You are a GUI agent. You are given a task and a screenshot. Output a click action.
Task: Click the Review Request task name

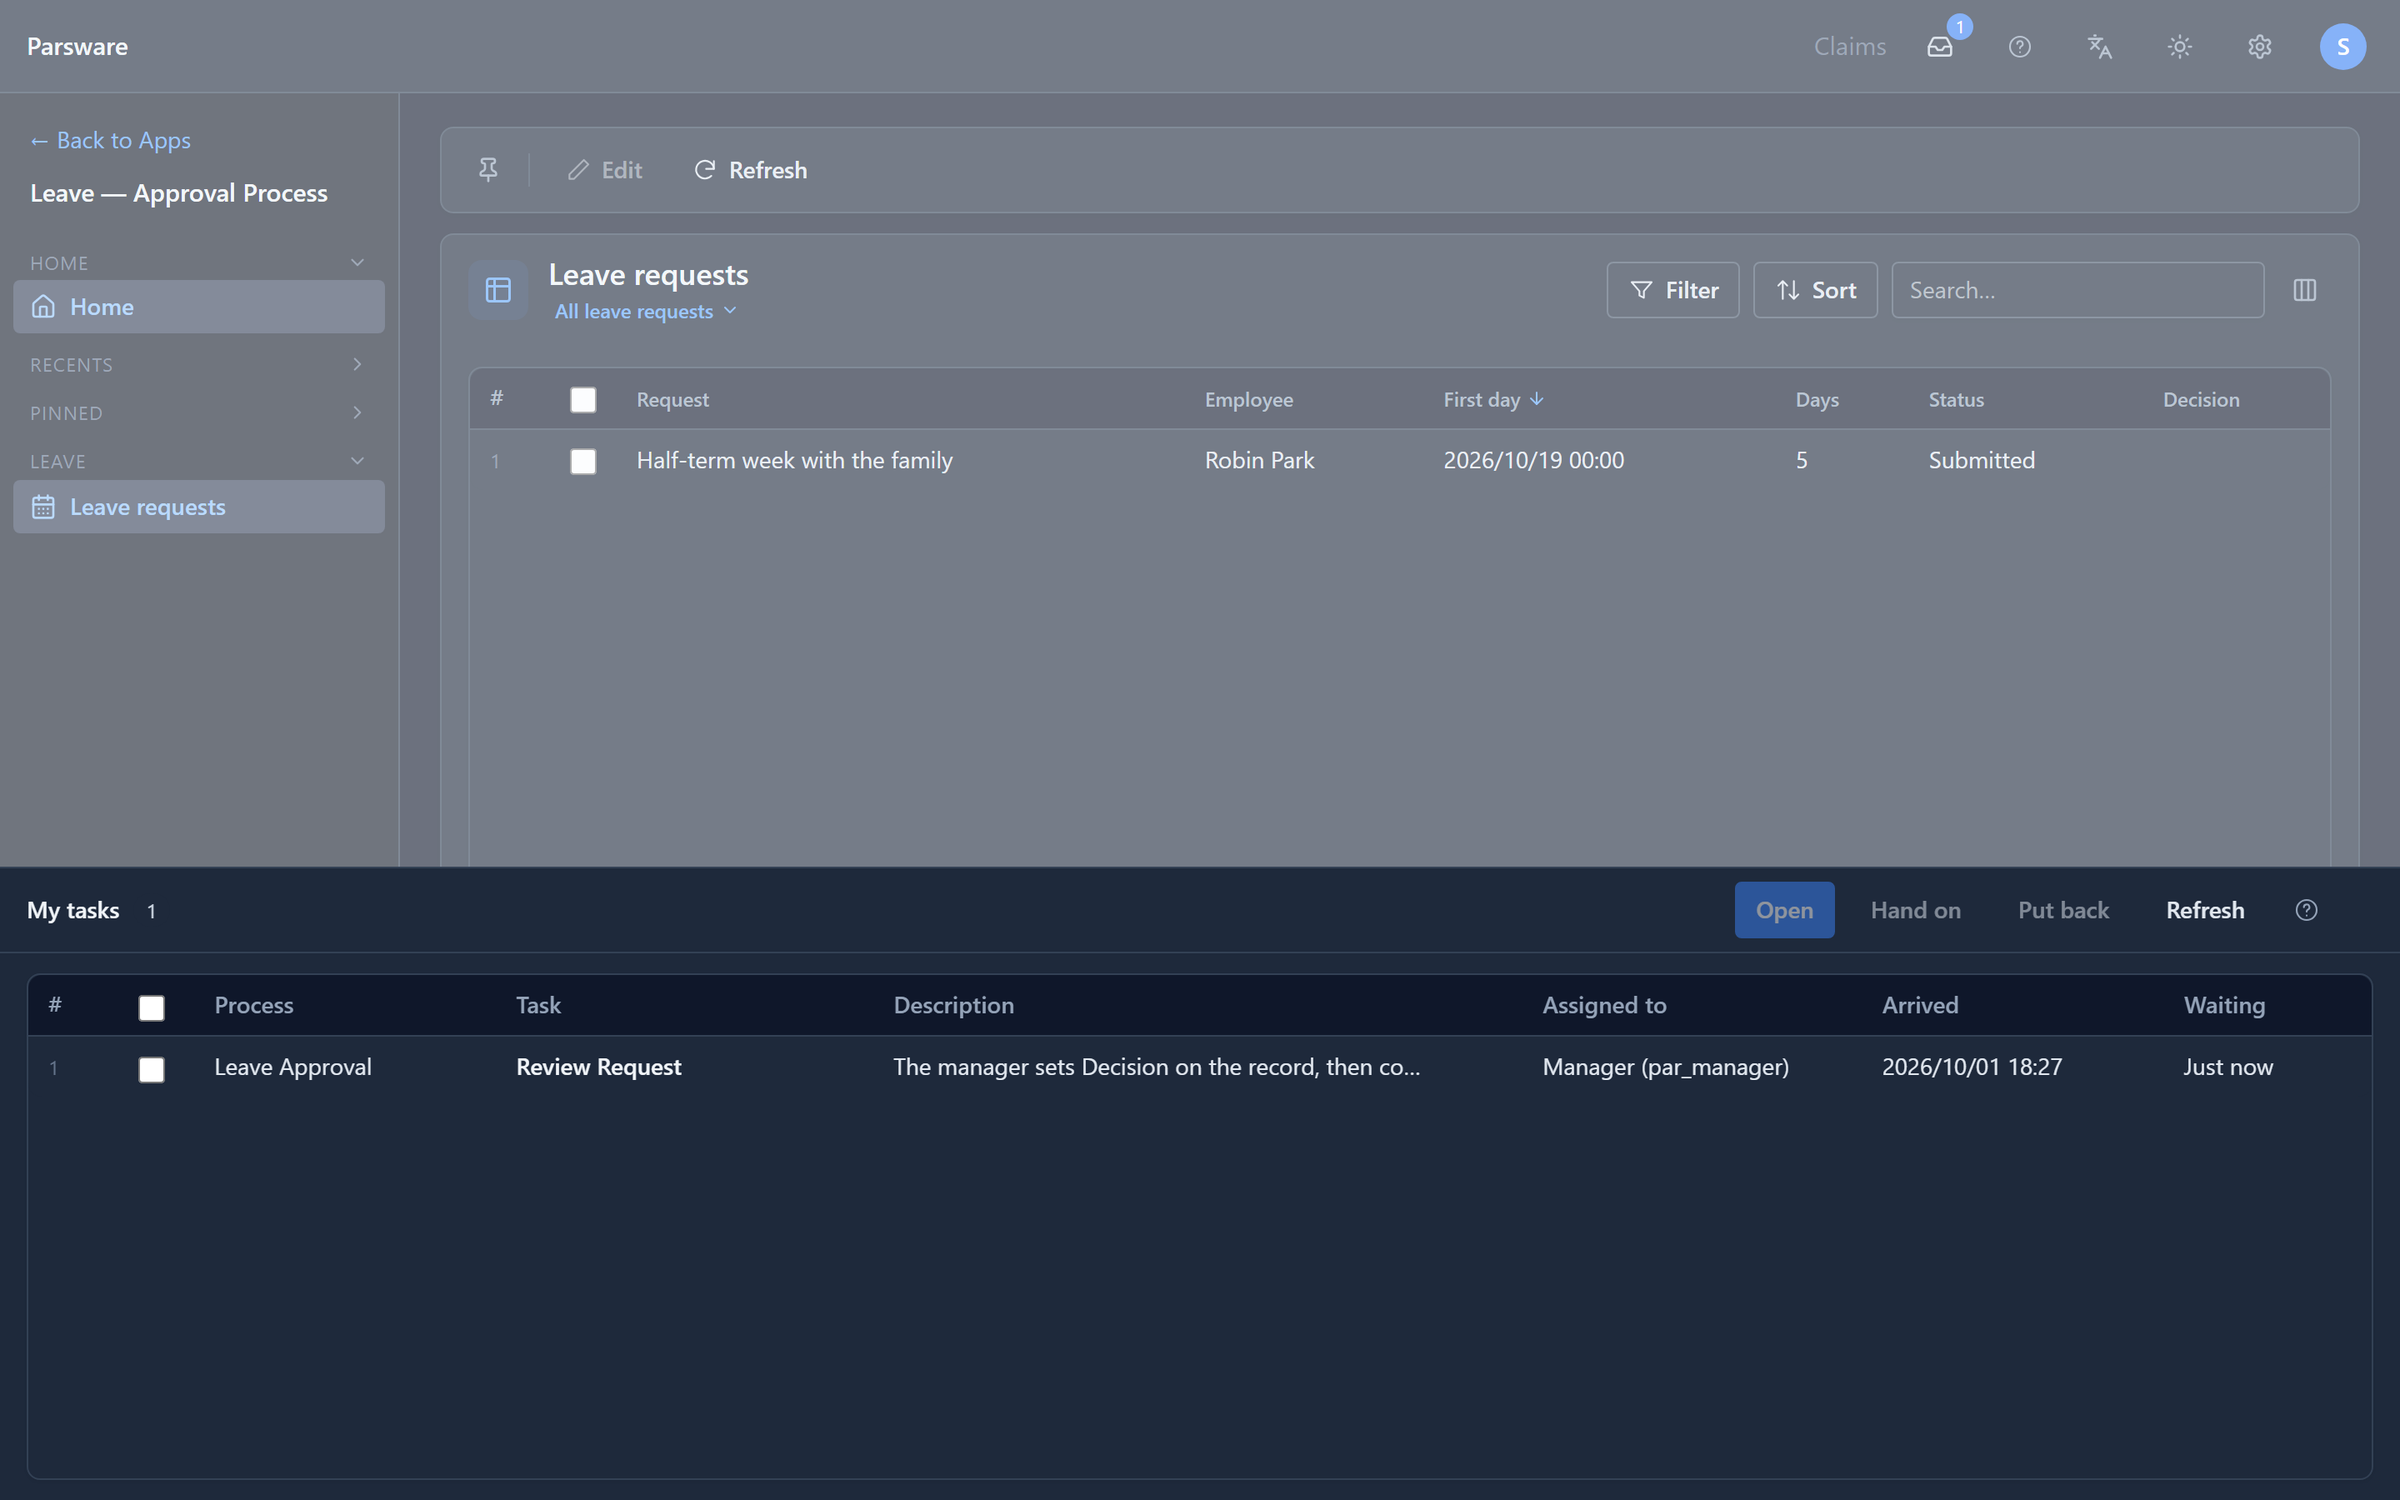598,1067
